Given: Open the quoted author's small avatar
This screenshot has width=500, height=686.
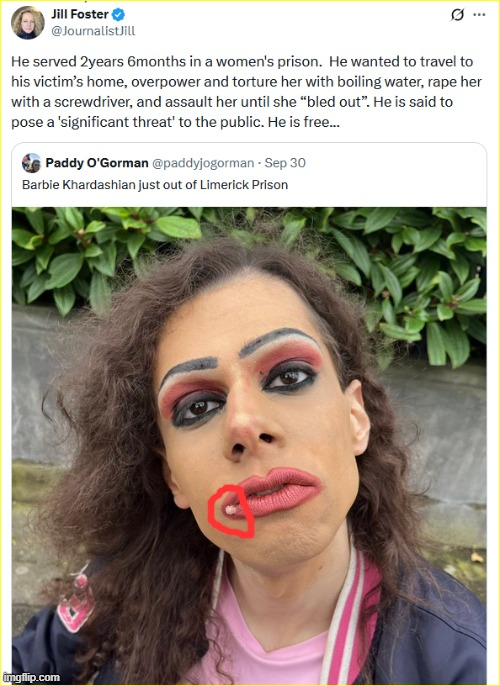Looking at the screenshot, I should (31, 163).
